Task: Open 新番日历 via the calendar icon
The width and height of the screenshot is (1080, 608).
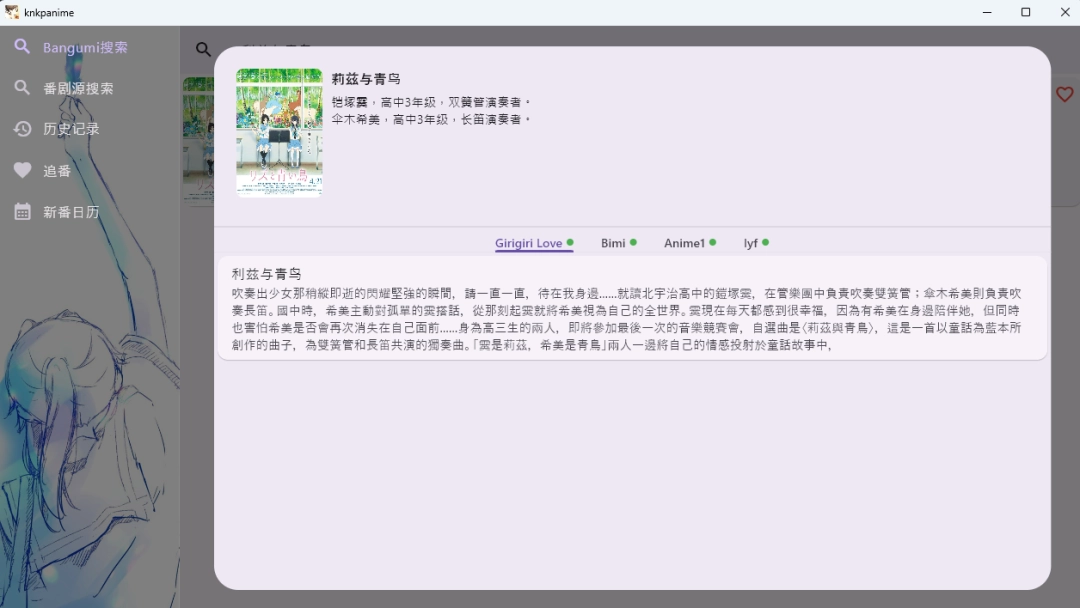Action: 21,211
